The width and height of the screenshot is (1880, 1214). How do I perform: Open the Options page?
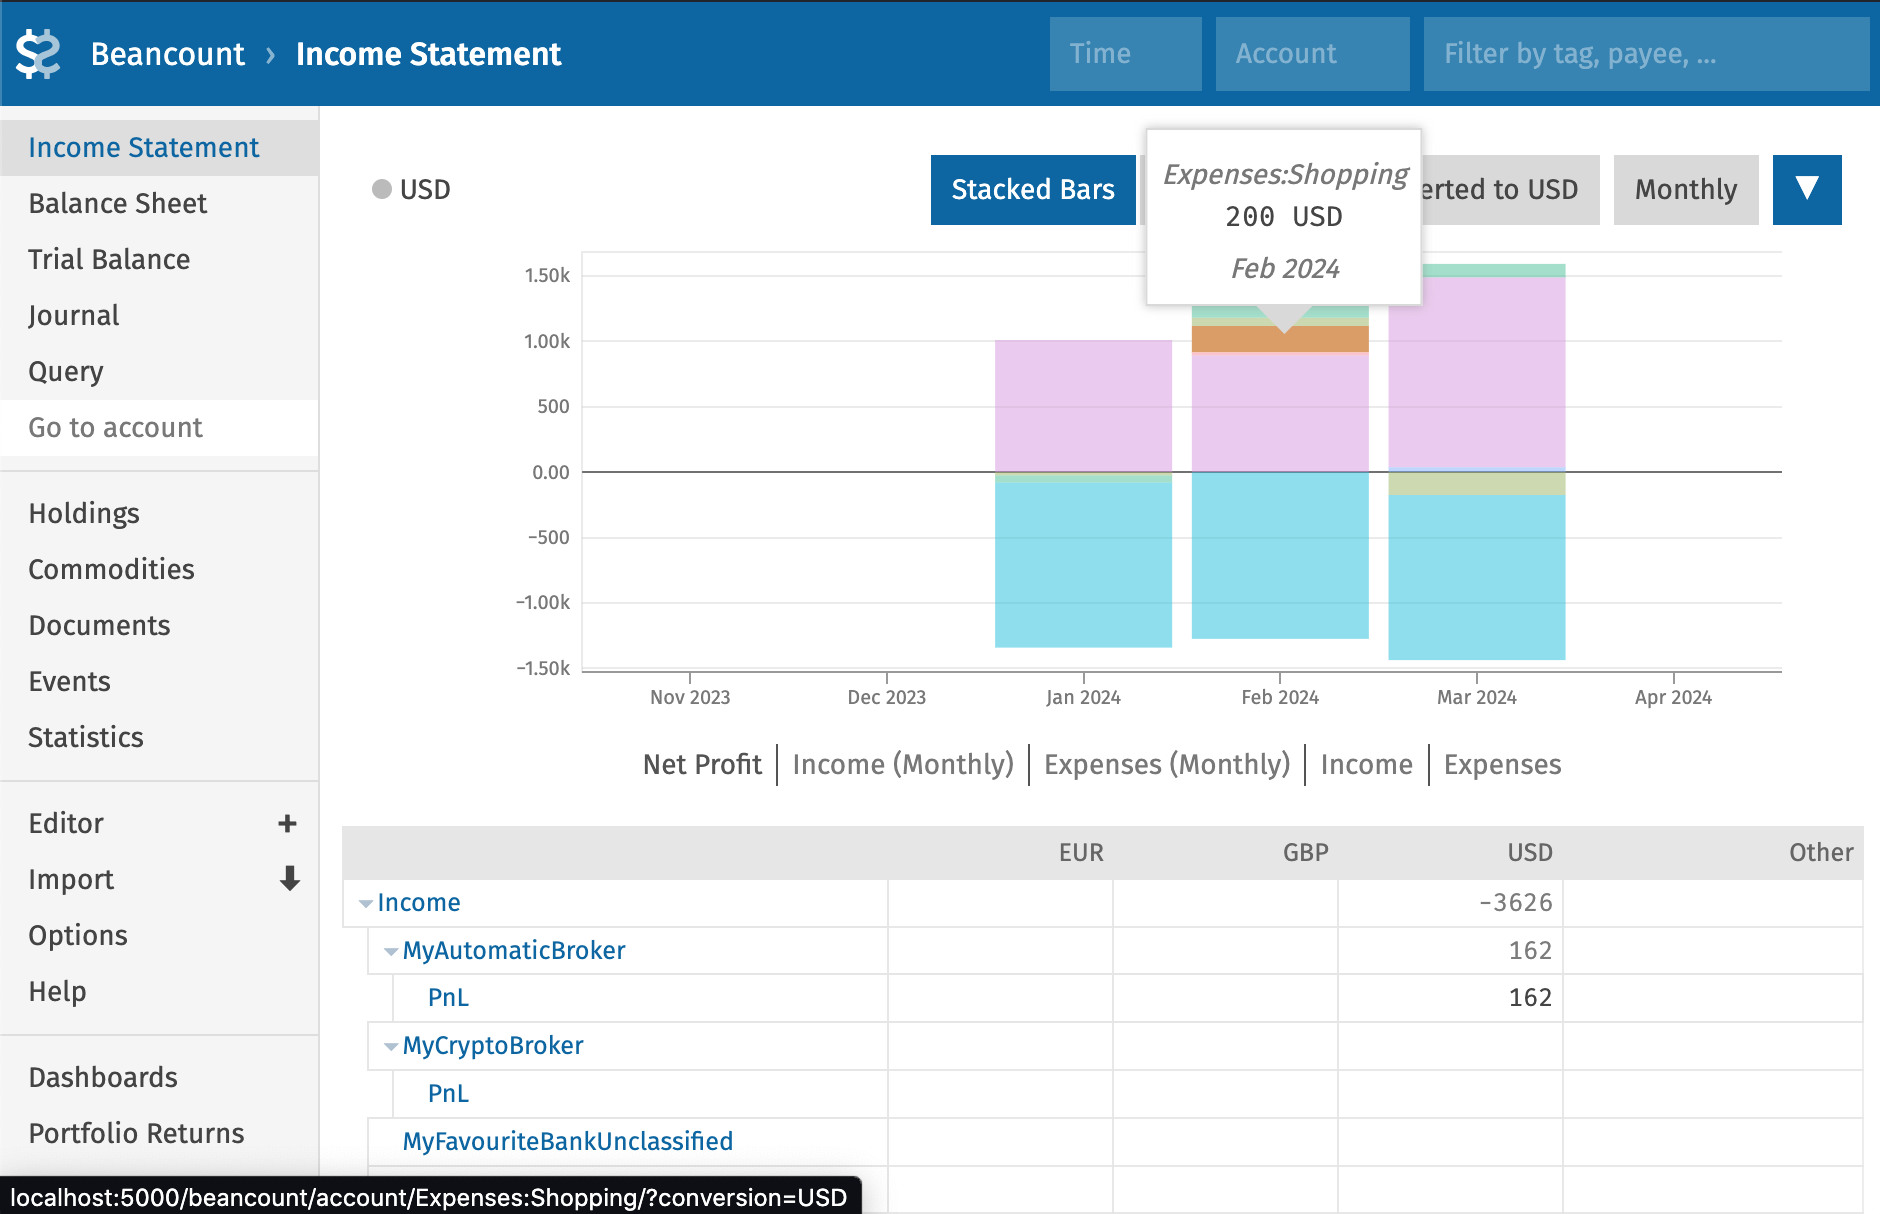[x=159, y=936]
